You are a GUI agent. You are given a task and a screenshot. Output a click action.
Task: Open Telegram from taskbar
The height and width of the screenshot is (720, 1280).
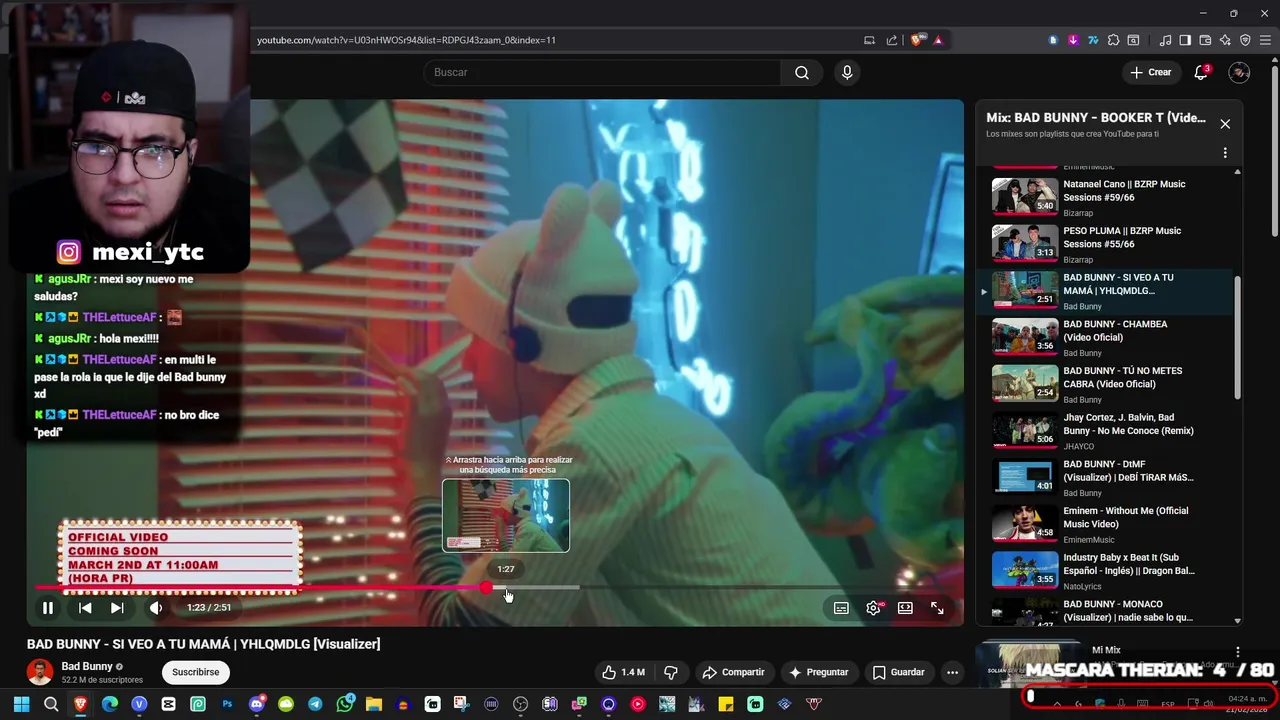[x=316, y=704]
